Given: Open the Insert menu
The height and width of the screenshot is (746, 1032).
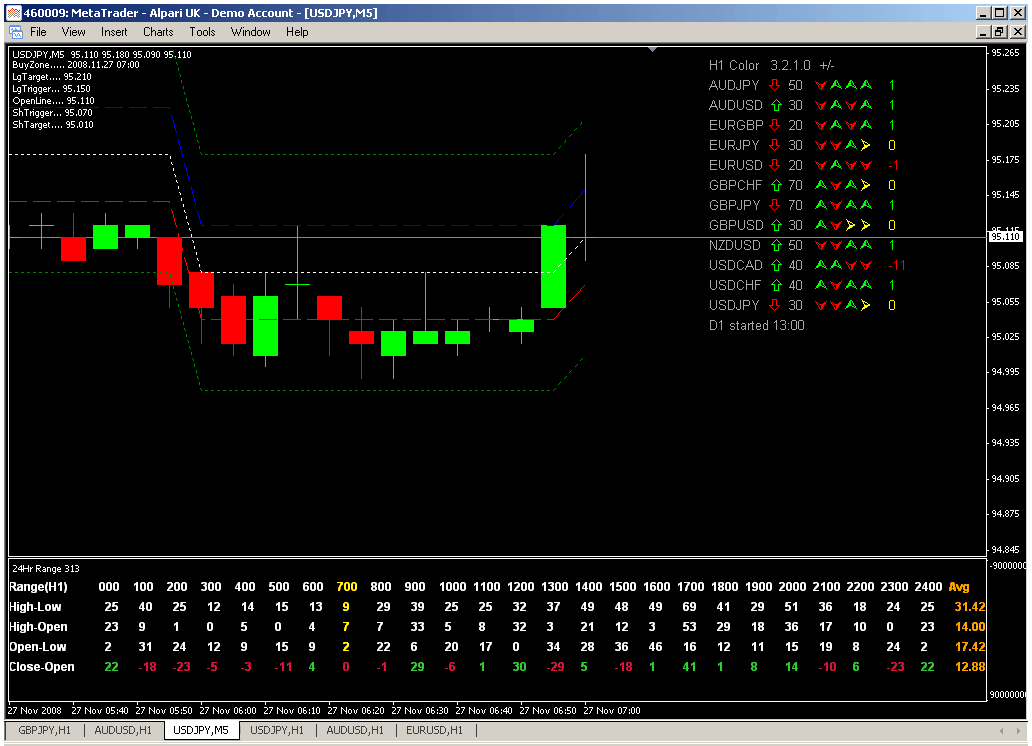Looking at the screenshot, I should 114,32.
